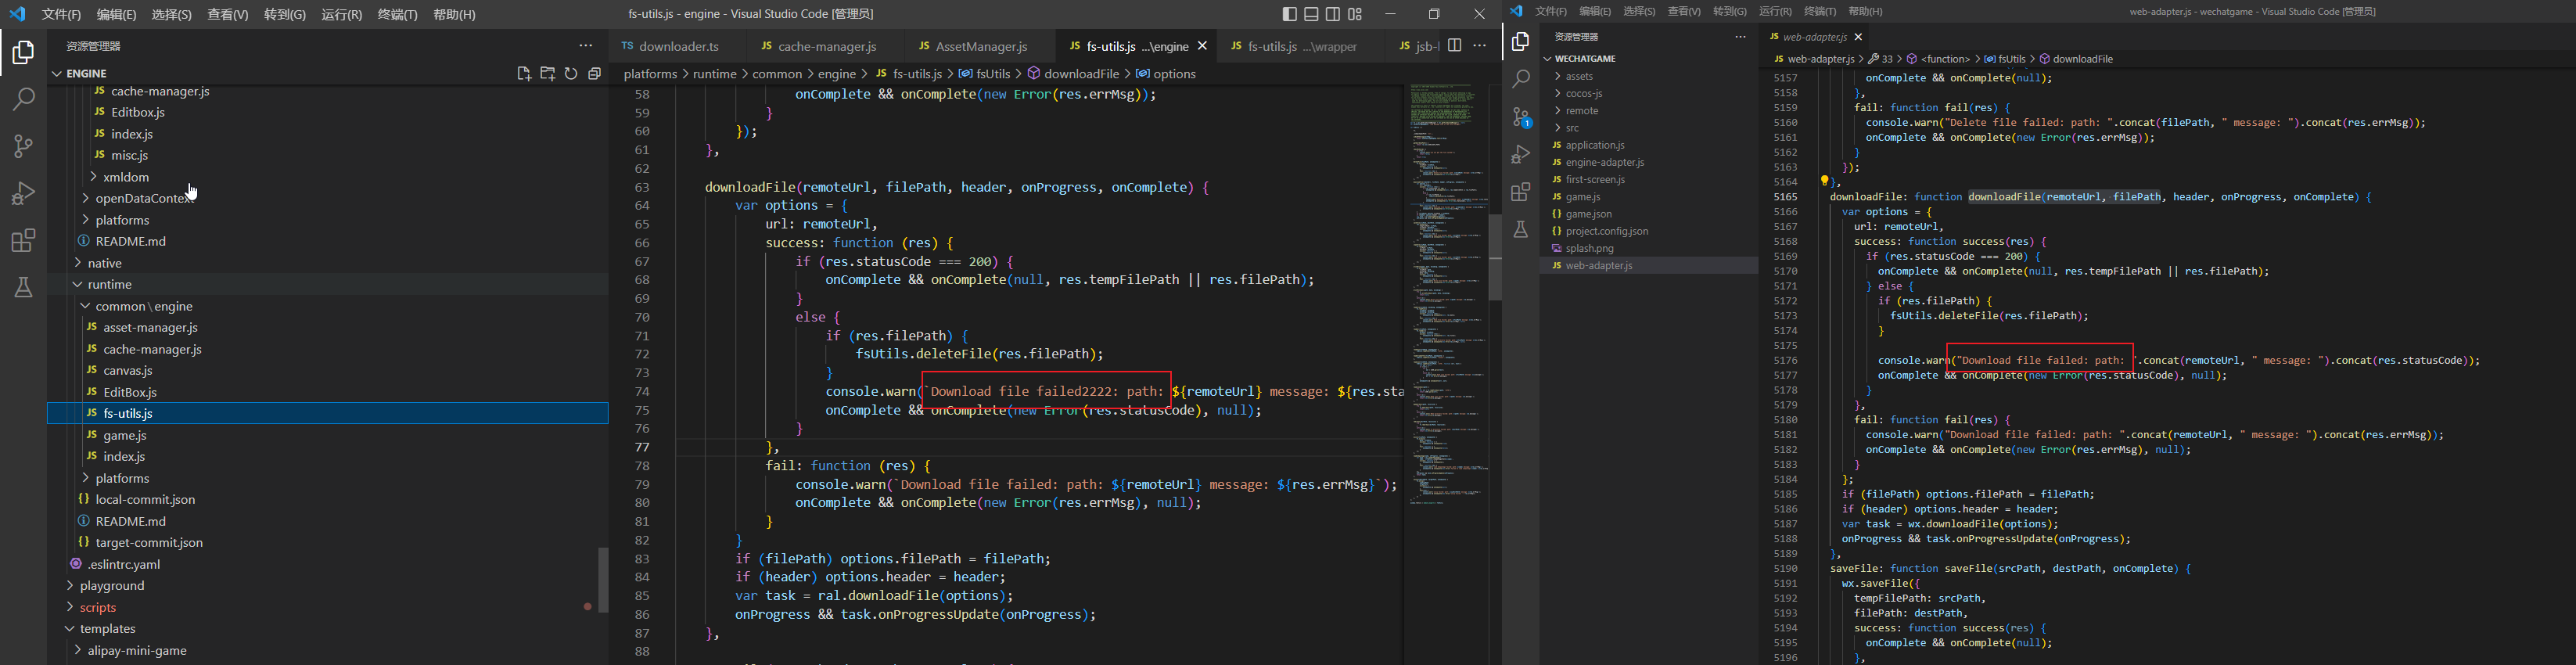The height and width of the screenshot is (665, 2576).
Task: Toggle secondary side bar in engine window
Action: tap(1333, 14)
